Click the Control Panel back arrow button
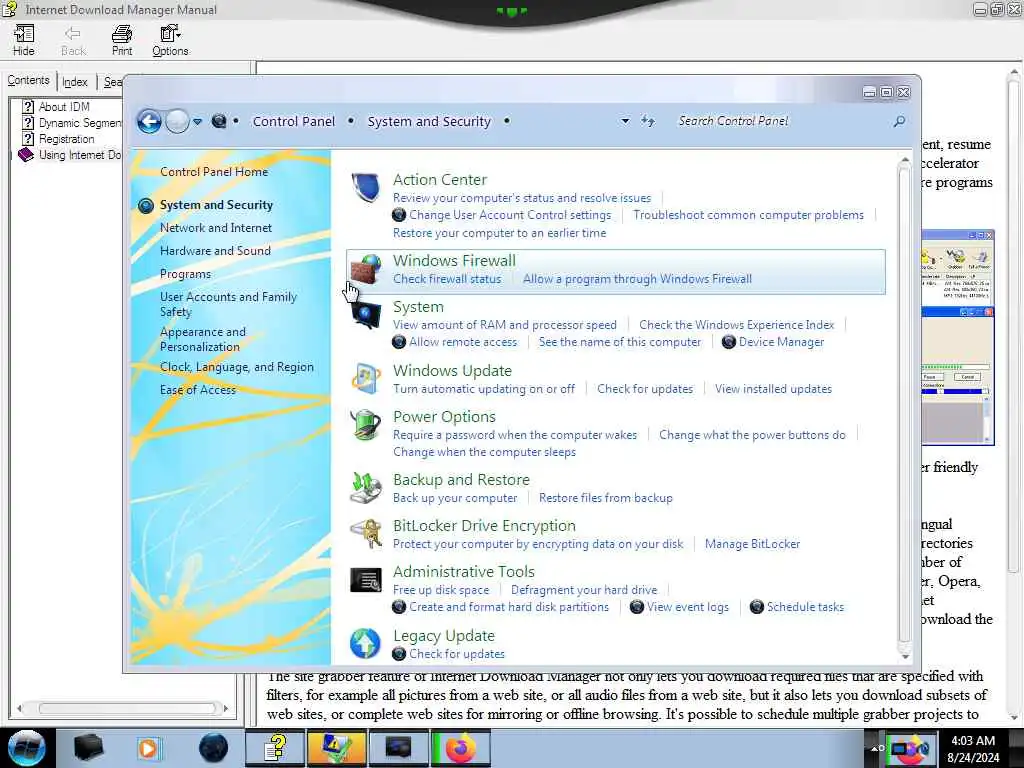Viewport: 1024px width, 768px height. pos(149,121)
